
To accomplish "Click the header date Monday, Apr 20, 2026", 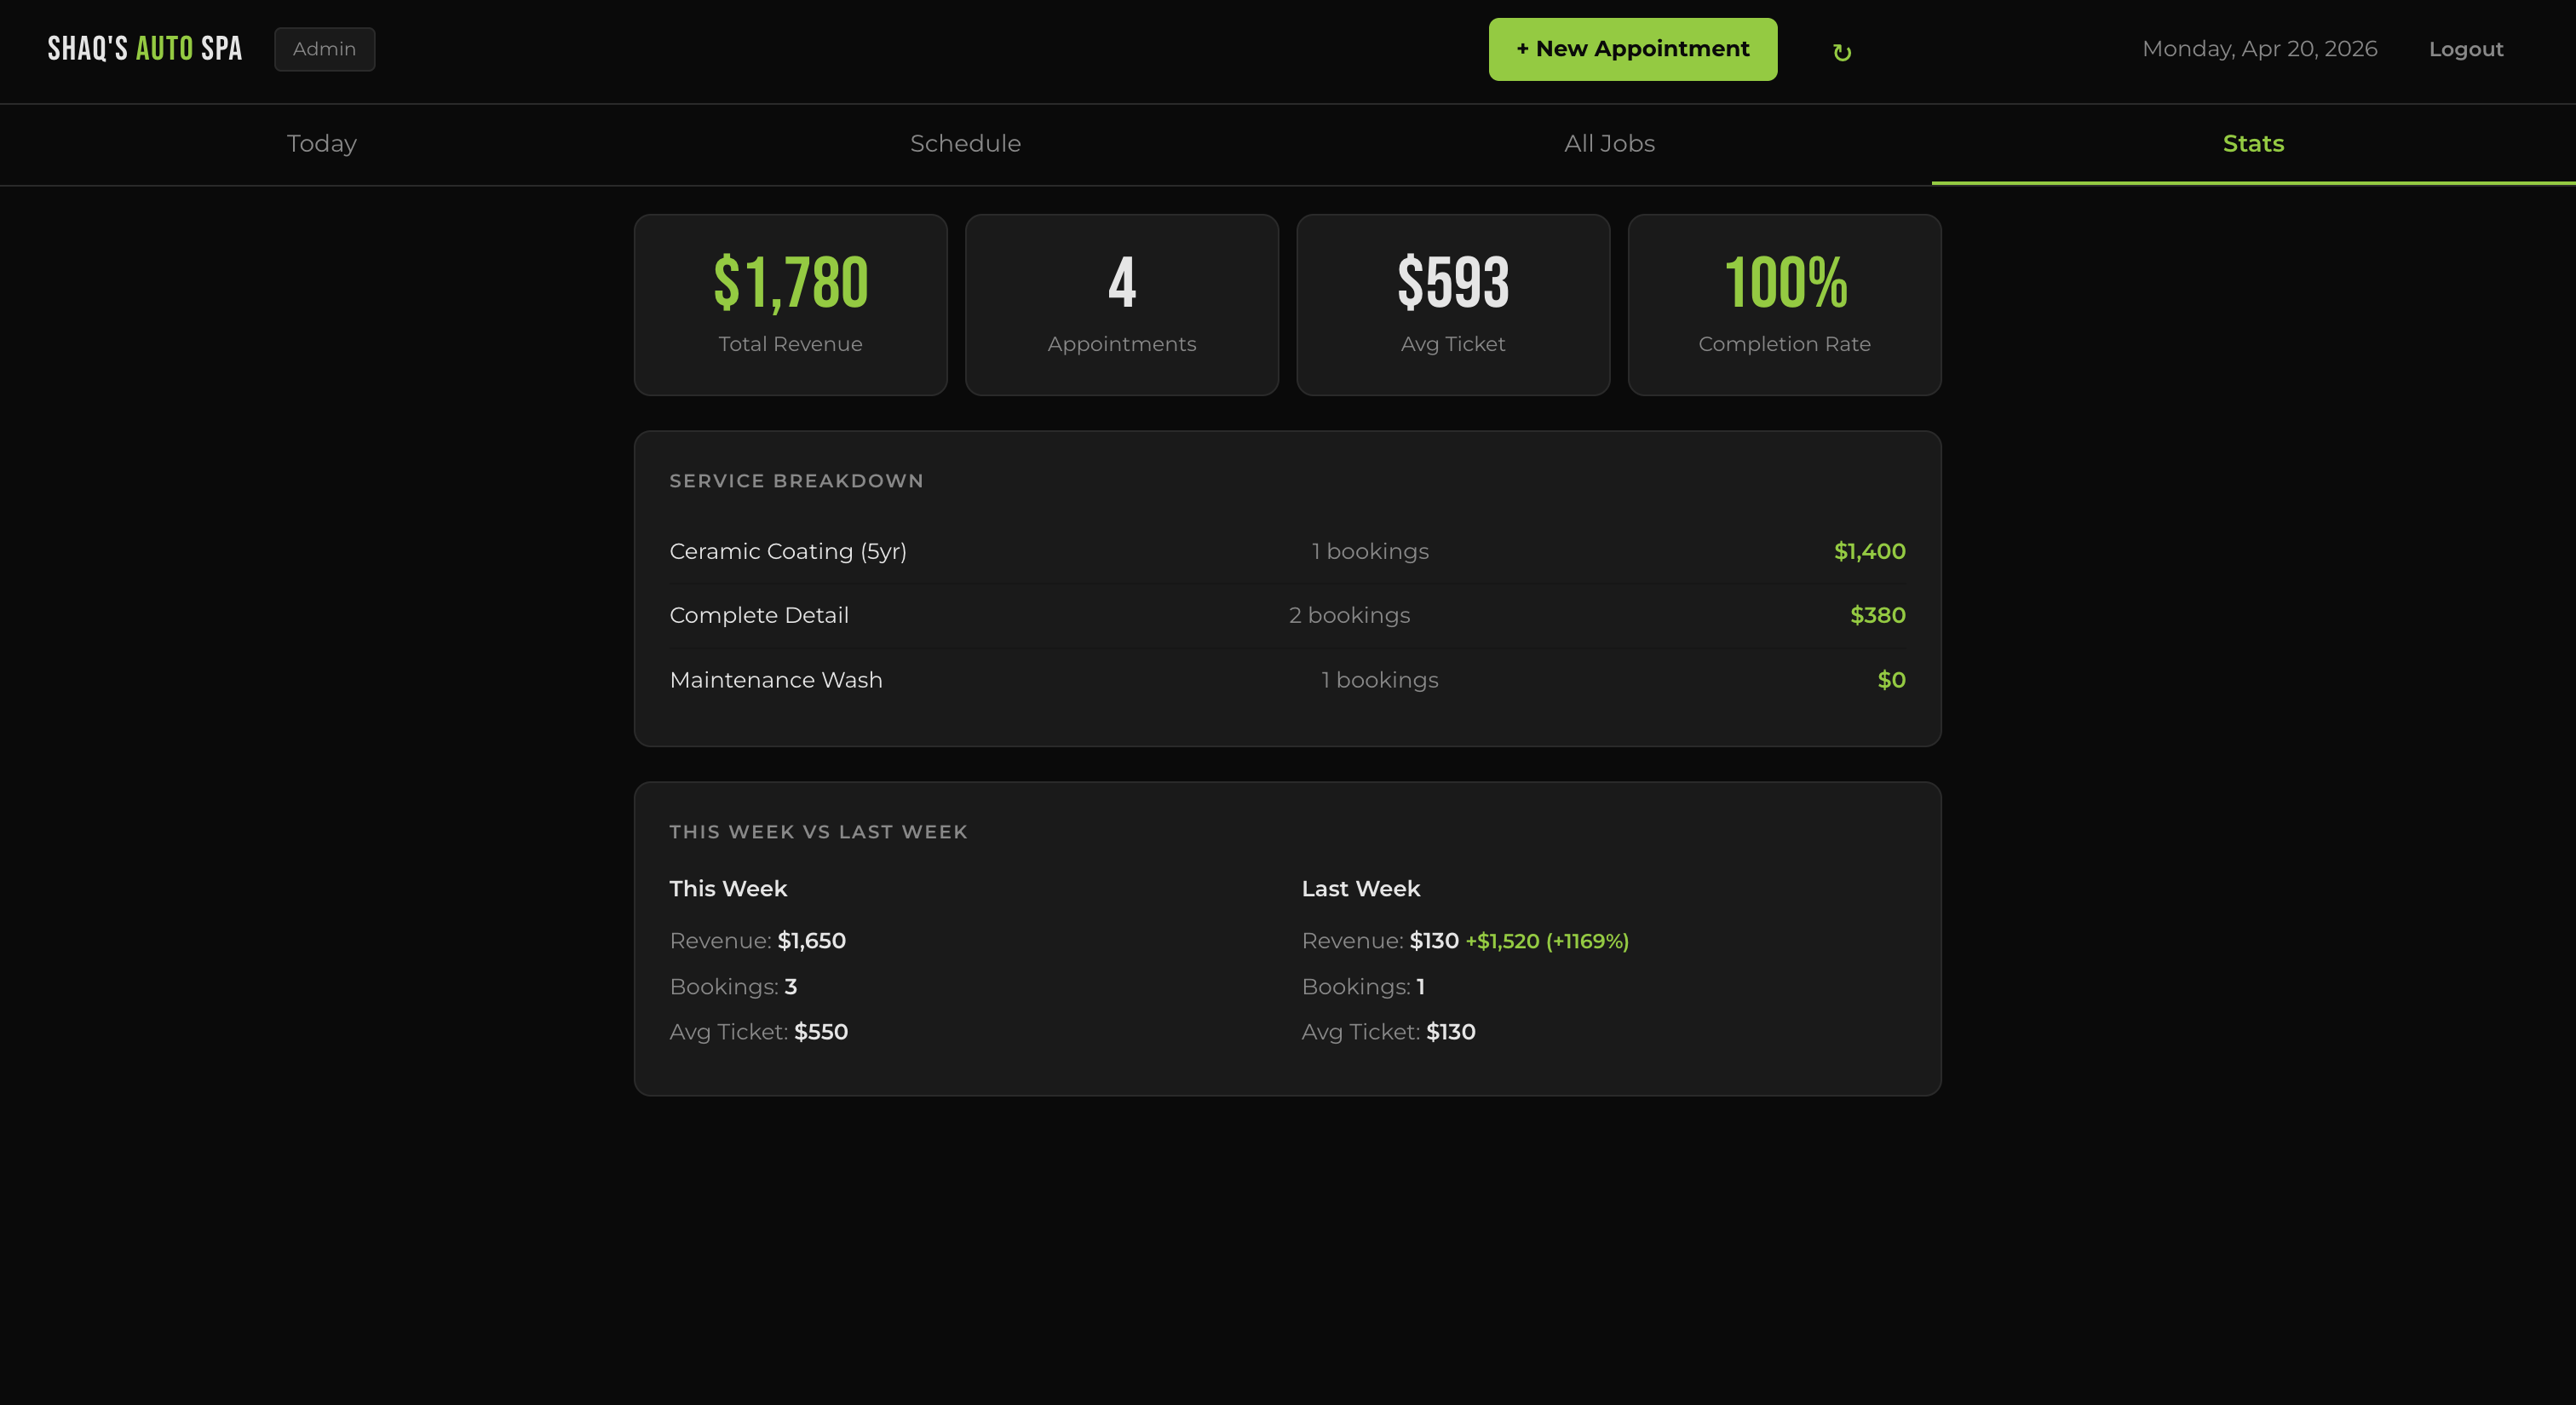I will click(2259, 49).
